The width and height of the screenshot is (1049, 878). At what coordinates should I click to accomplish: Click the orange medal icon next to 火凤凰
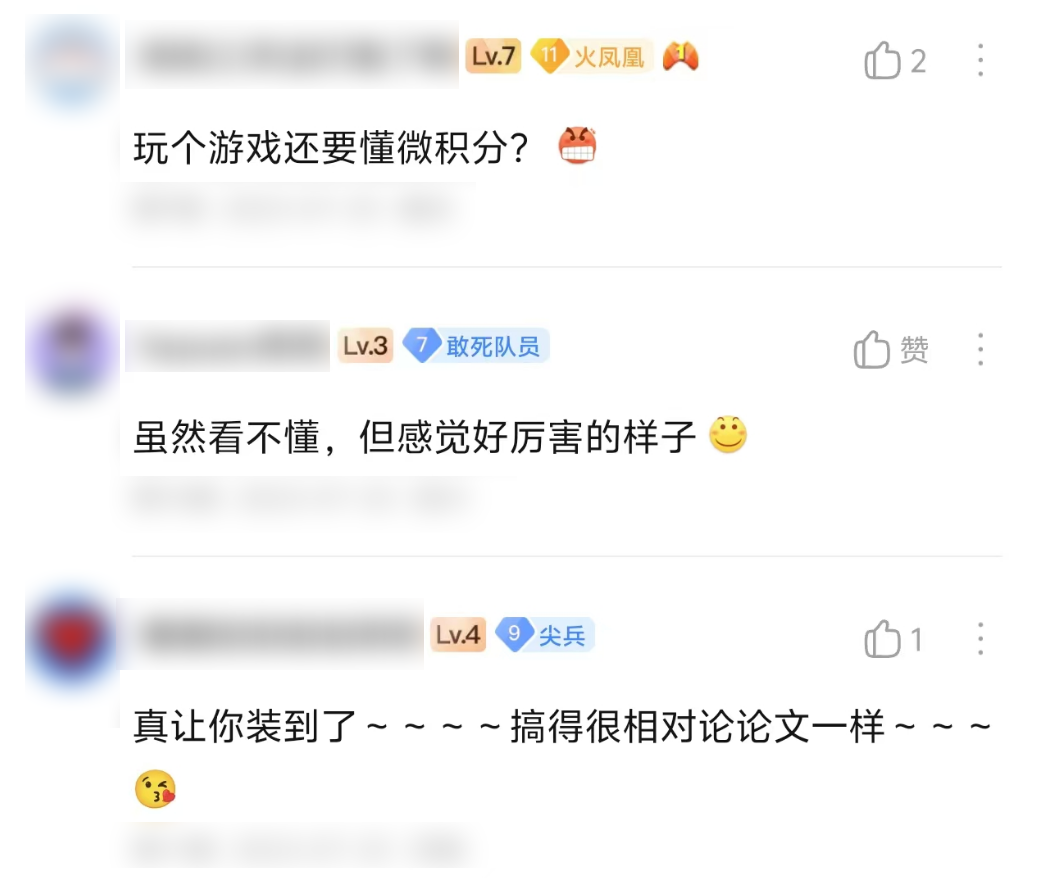coord(680,56)
